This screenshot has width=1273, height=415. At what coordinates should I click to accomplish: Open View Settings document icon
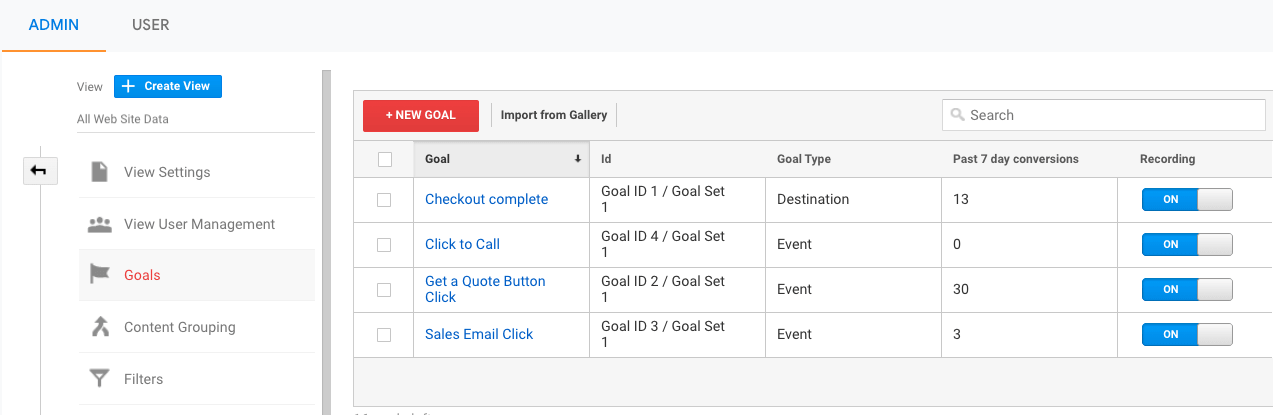(x=99, y=172)
